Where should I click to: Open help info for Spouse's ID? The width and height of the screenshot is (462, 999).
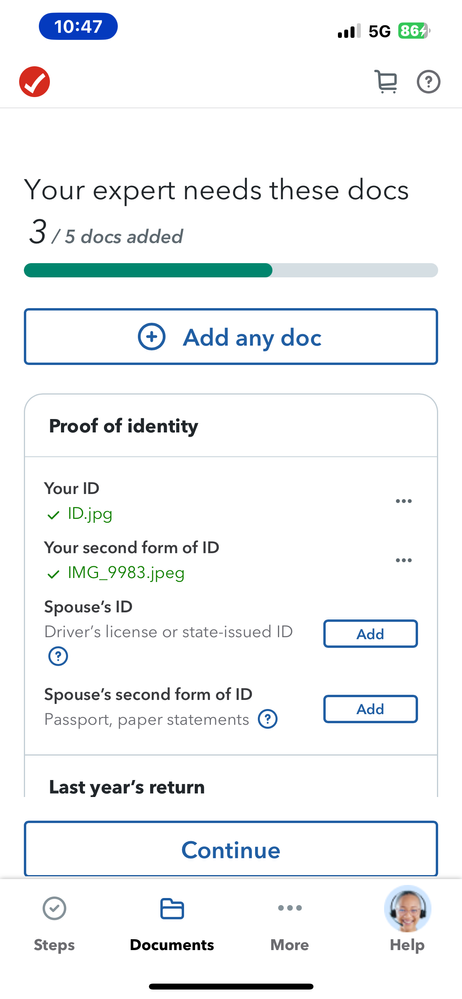pyautogui.click(x=58, y=656)
